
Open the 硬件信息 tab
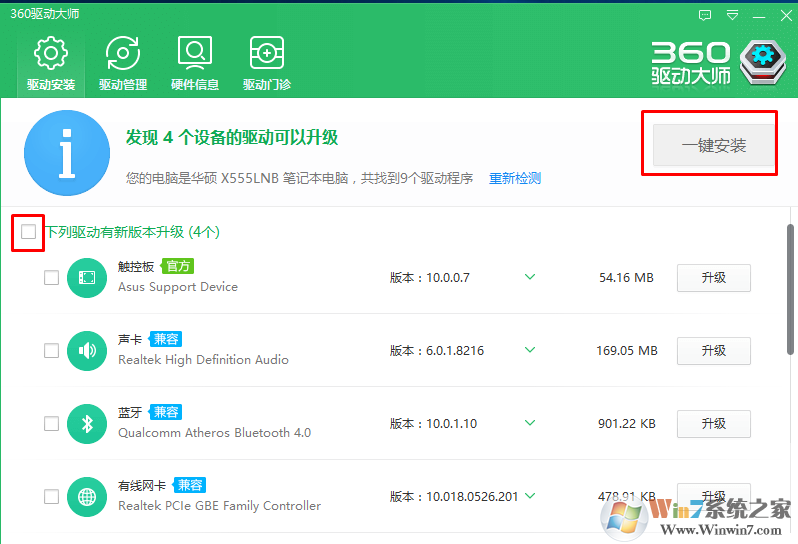195,63
